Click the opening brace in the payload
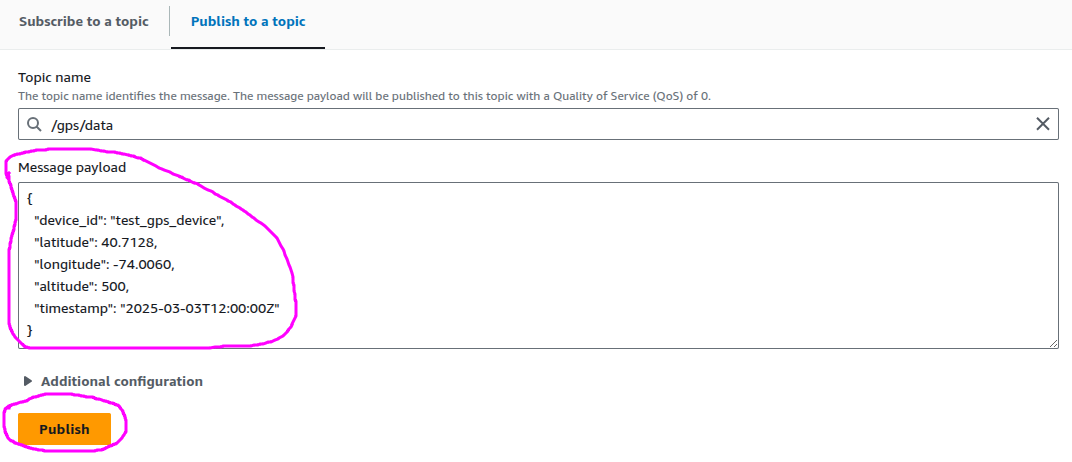Viewport: 1072px width, 462px height. pos(31,199)
